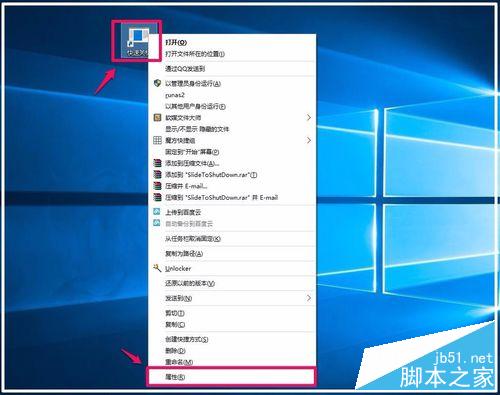Image resolution: width=500 pixels, height=395 pixels.
Task: Expand the 发送到(N) submenu arrow
Action: (309, 298)
